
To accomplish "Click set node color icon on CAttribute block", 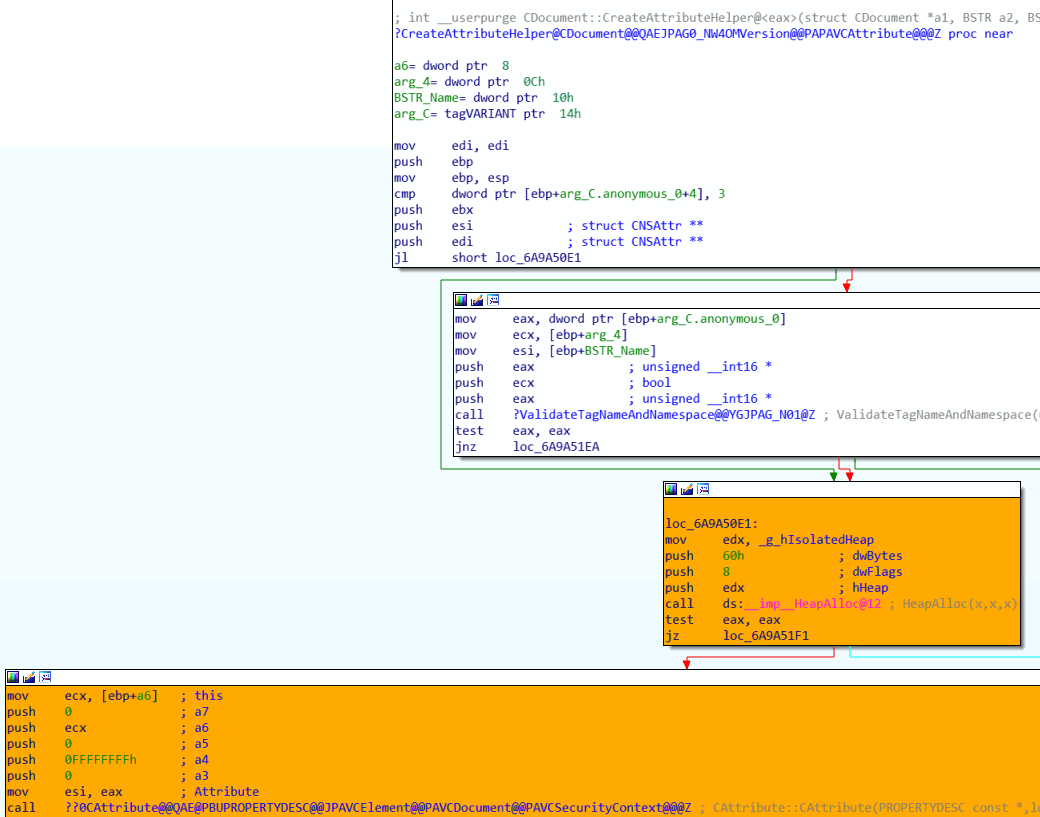I will 13,677.
